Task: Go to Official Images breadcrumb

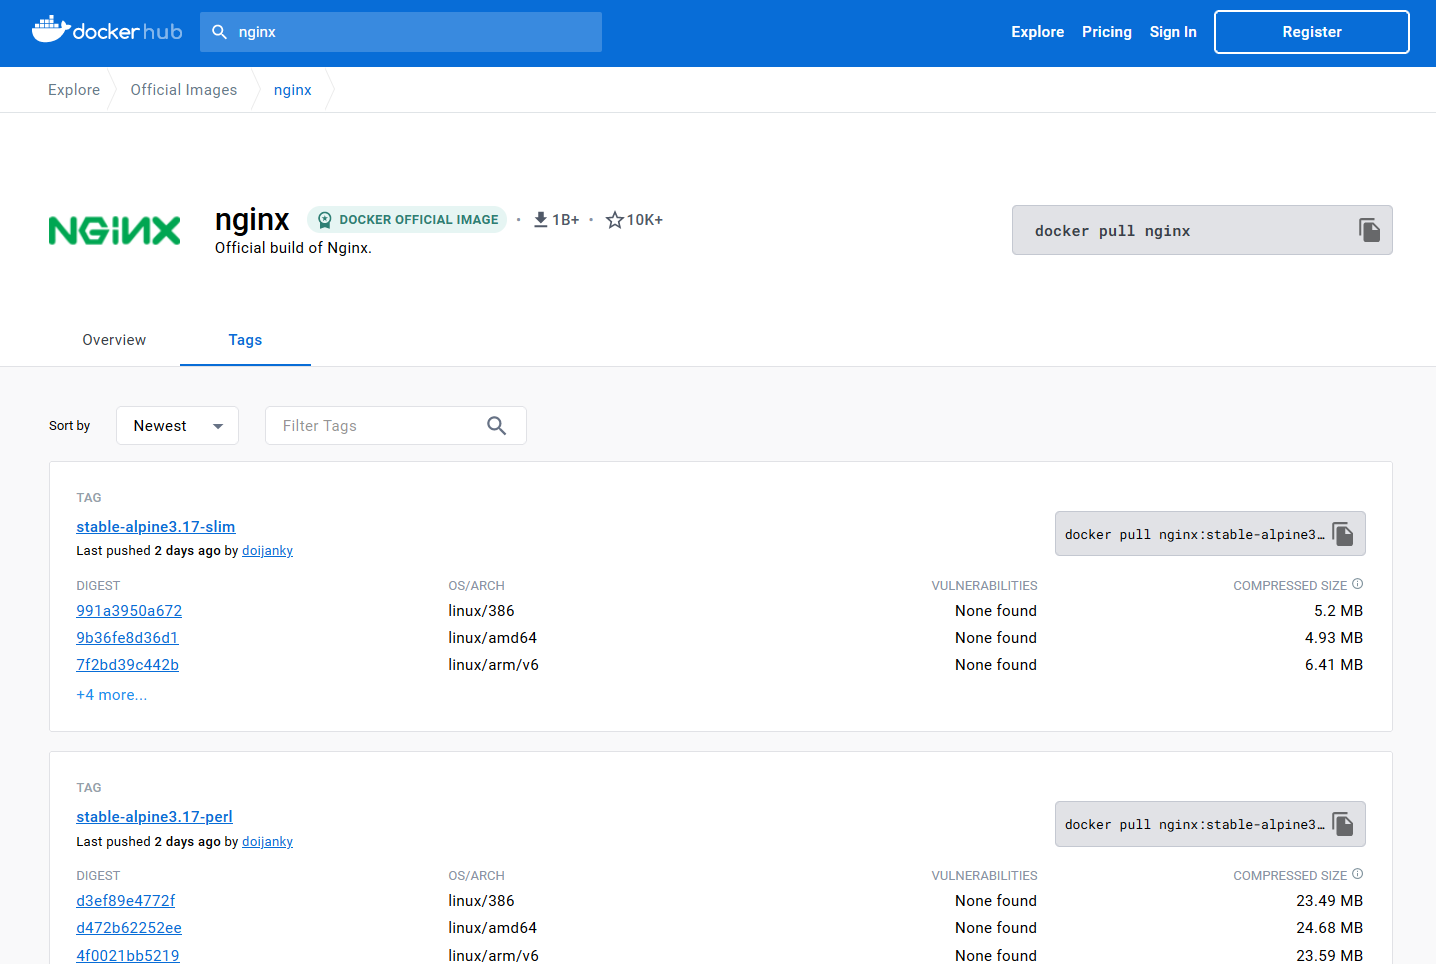Action: click(184, 90)
